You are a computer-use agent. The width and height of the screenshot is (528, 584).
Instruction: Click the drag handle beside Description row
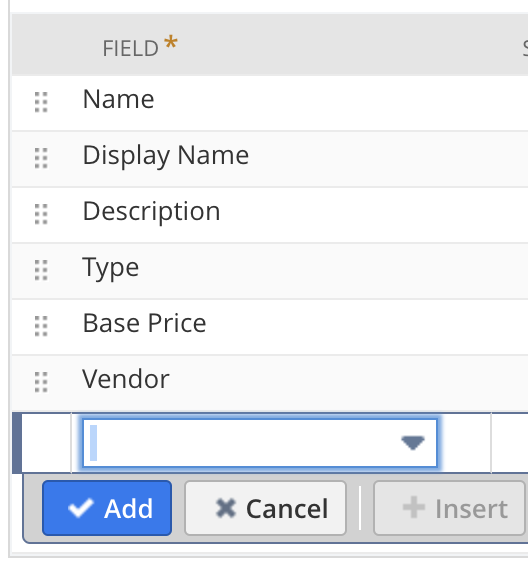click(x=41, y=214)
